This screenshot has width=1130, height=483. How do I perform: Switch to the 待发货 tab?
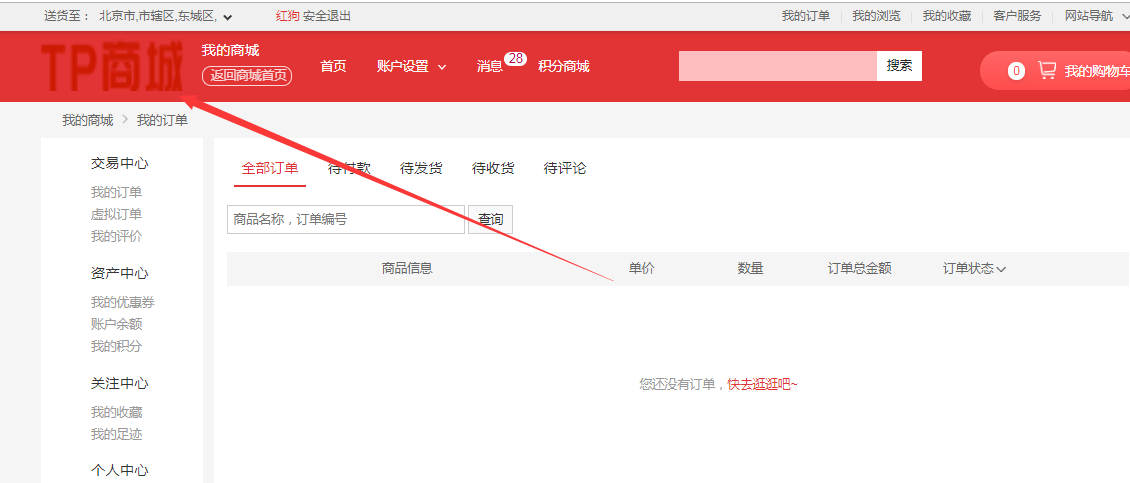(421, 168)
